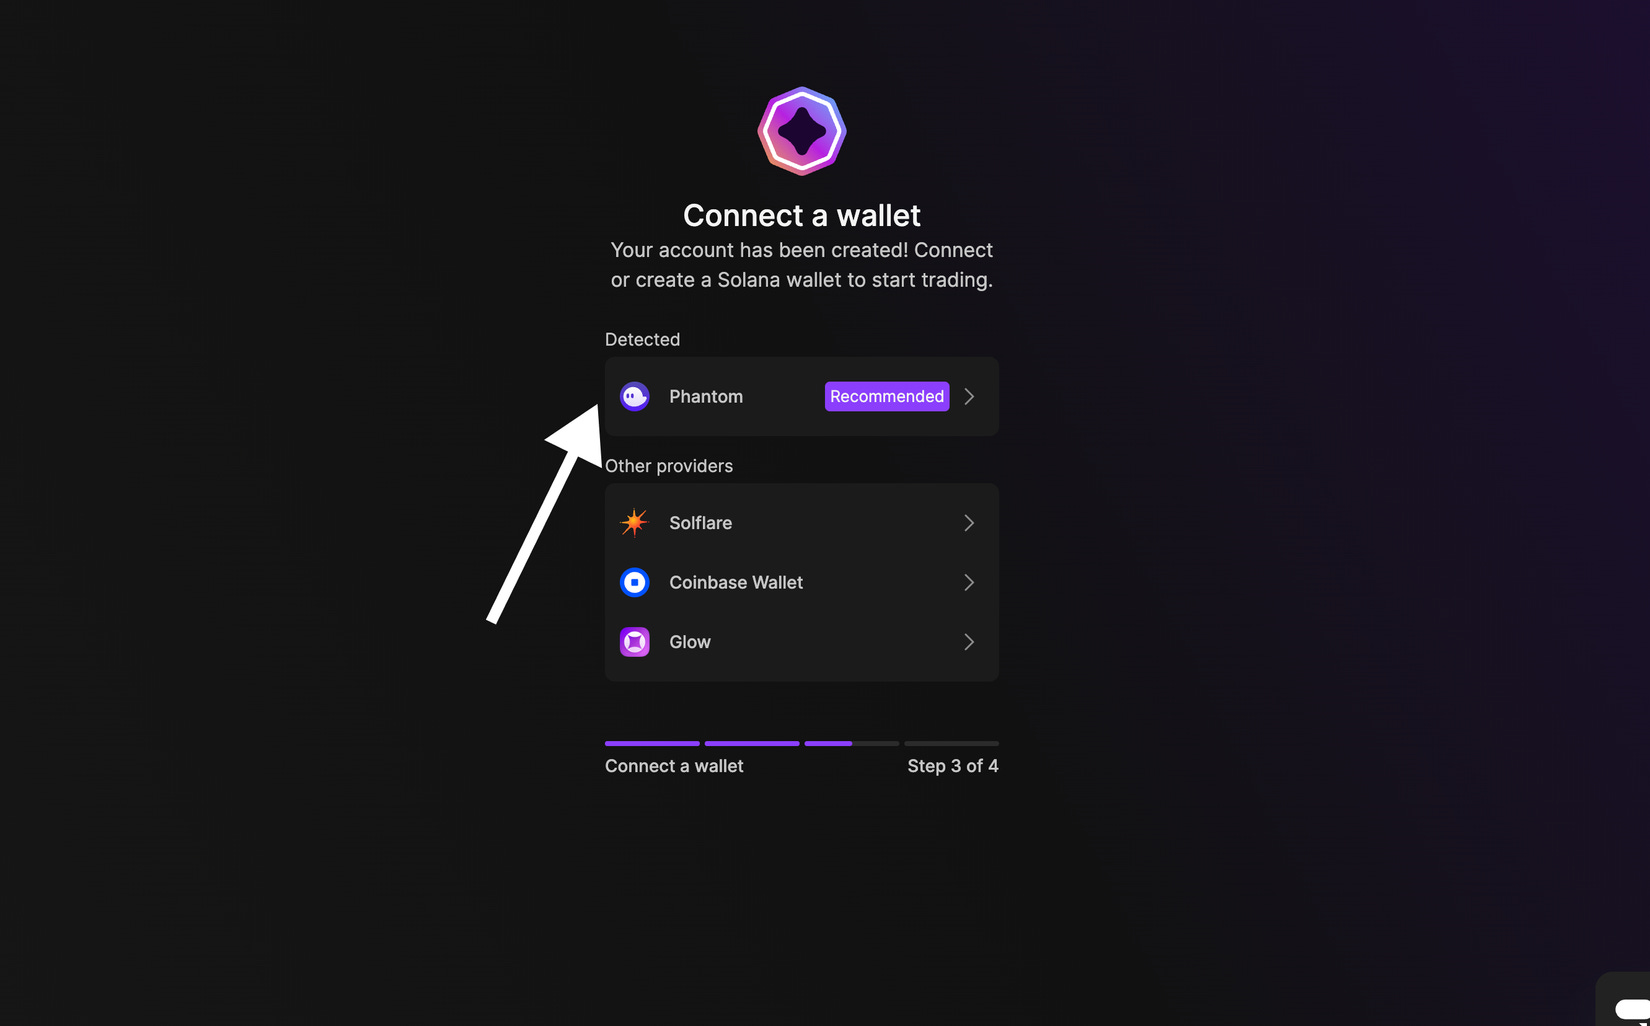1650x1026 pixels.
Task: Open the Glow wallet chevron
Action: pyautogui.click(x=968, y=642)
